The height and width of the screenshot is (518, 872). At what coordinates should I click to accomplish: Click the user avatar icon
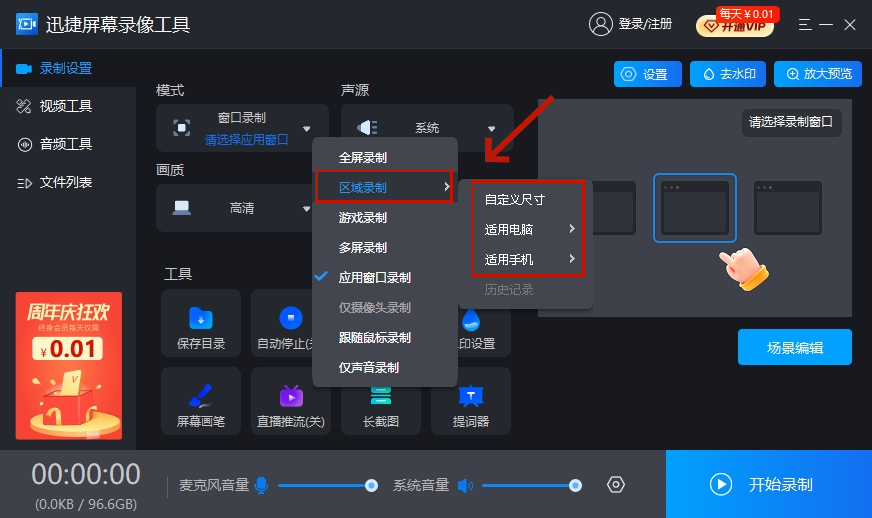(x=601, y=24)
